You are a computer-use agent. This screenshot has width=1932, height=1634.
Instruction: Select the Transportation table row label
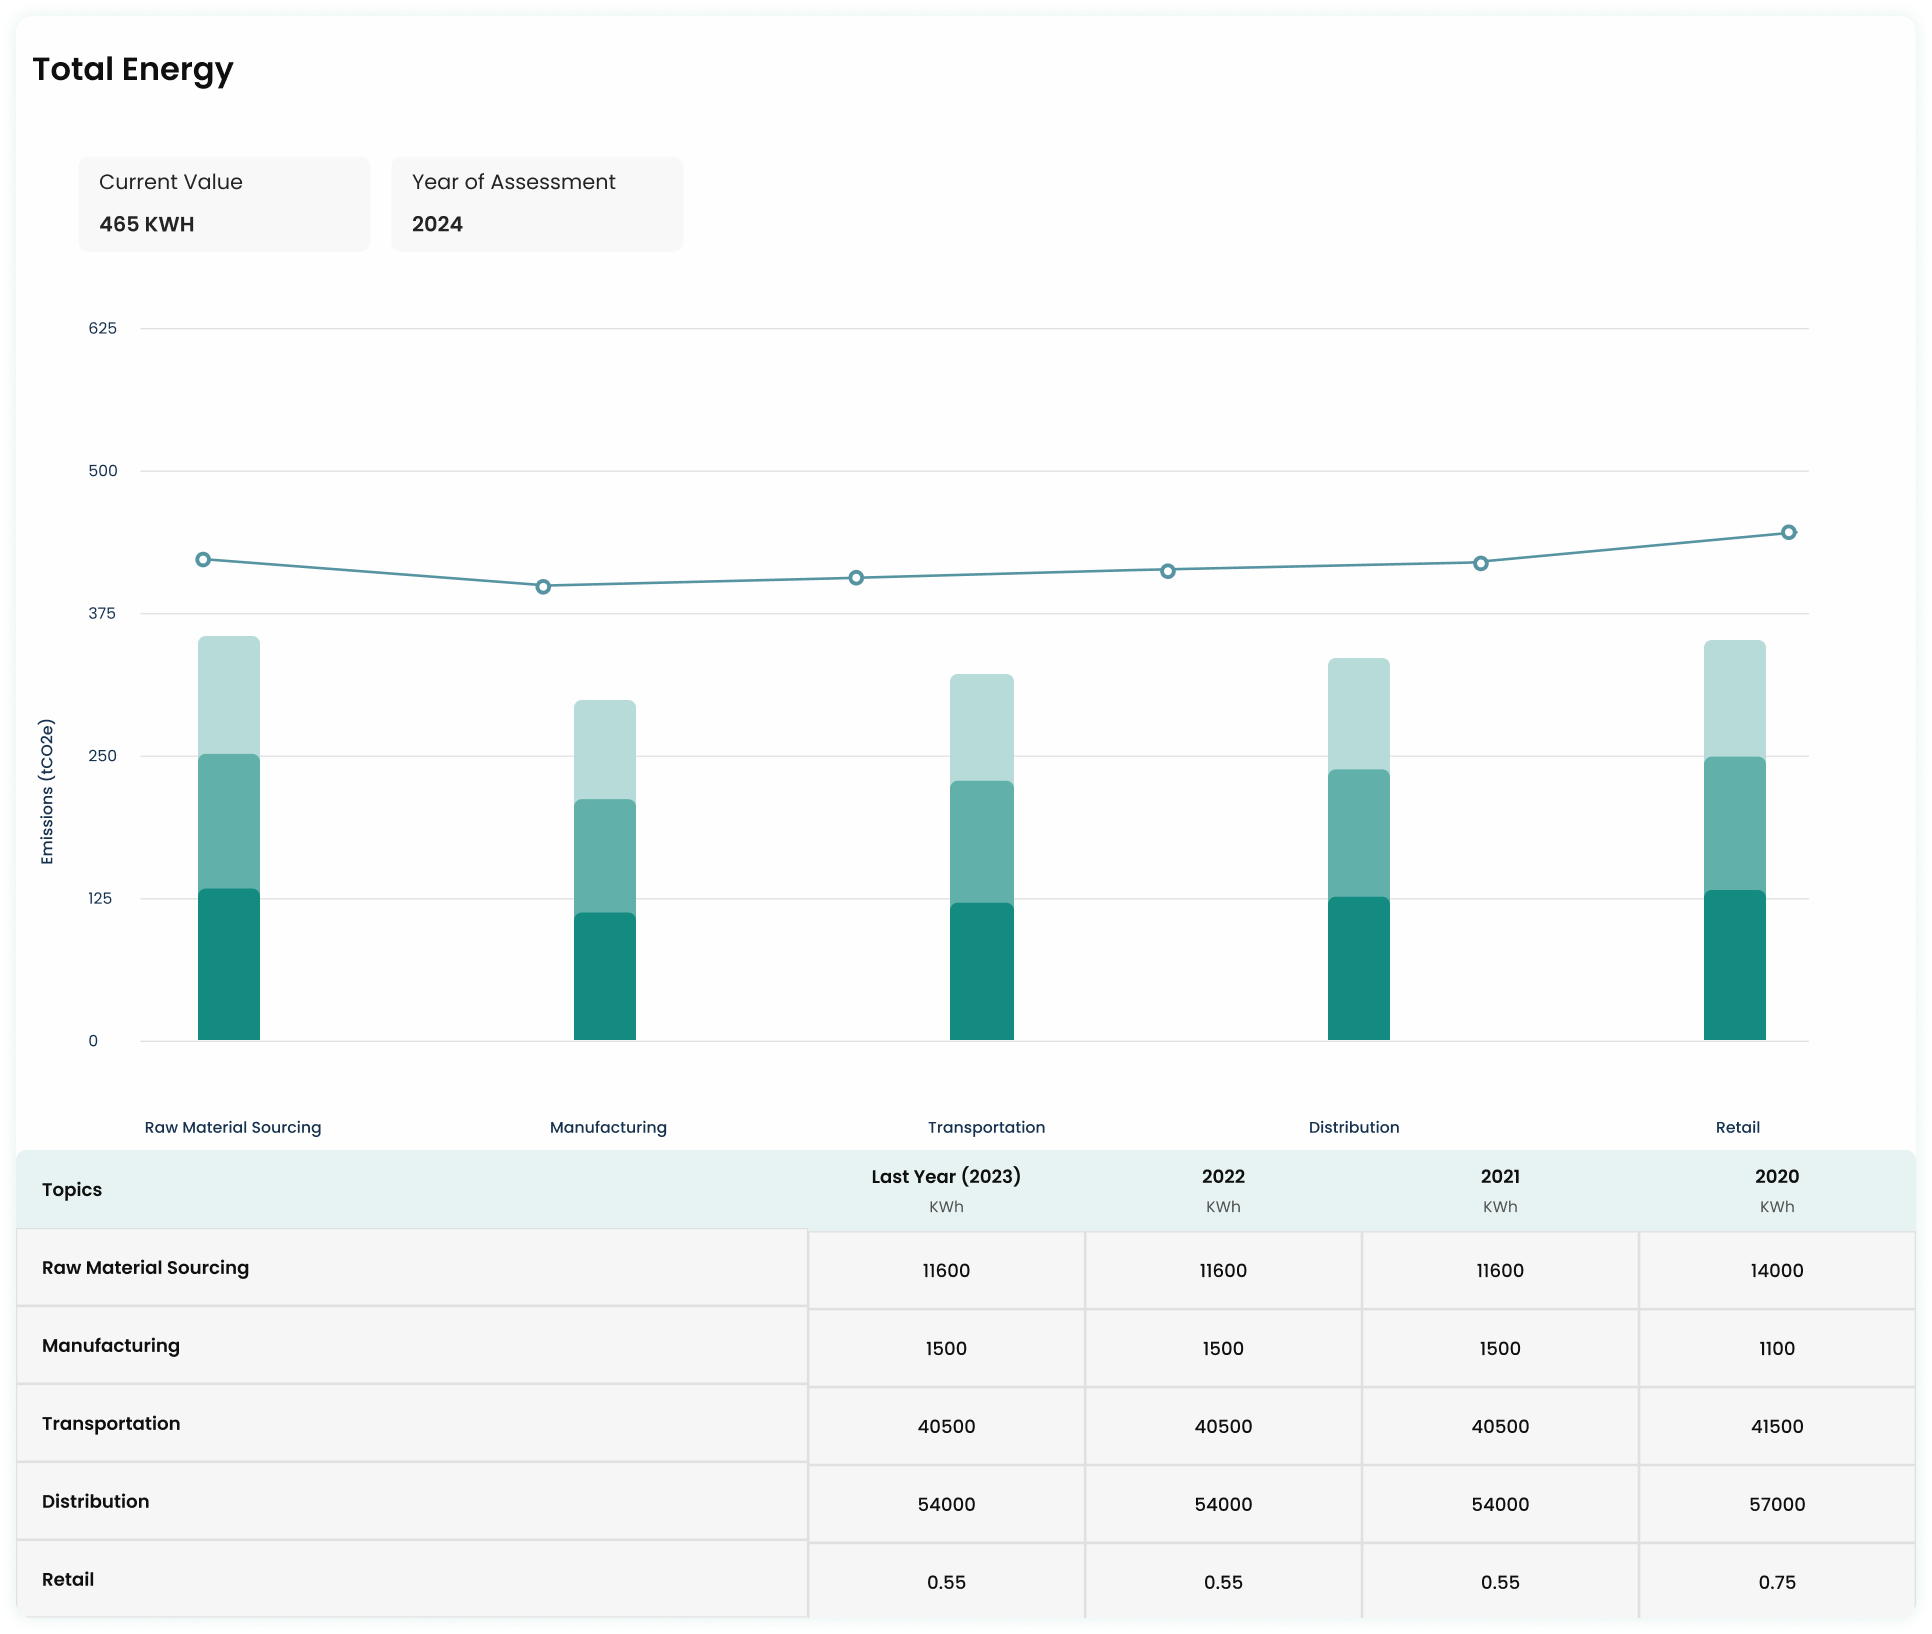(x=111, y=1423)
